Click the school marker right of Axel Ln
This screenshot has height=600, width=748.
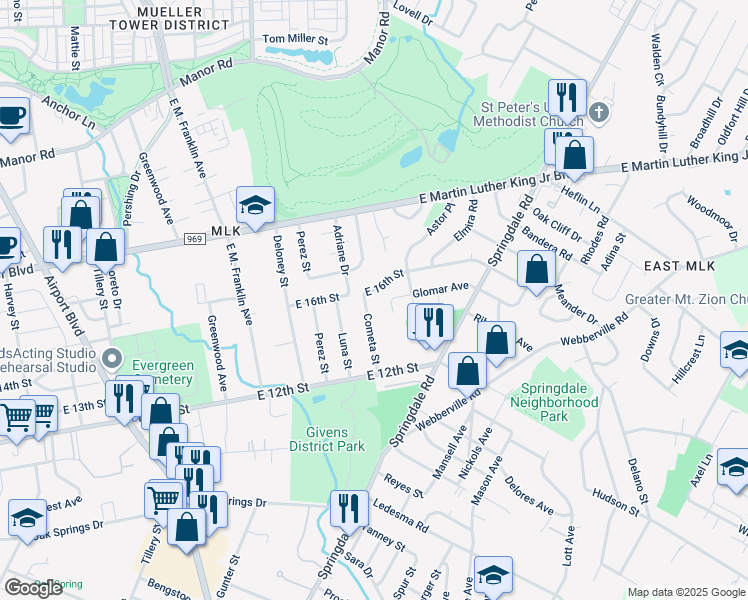(734, 468)
